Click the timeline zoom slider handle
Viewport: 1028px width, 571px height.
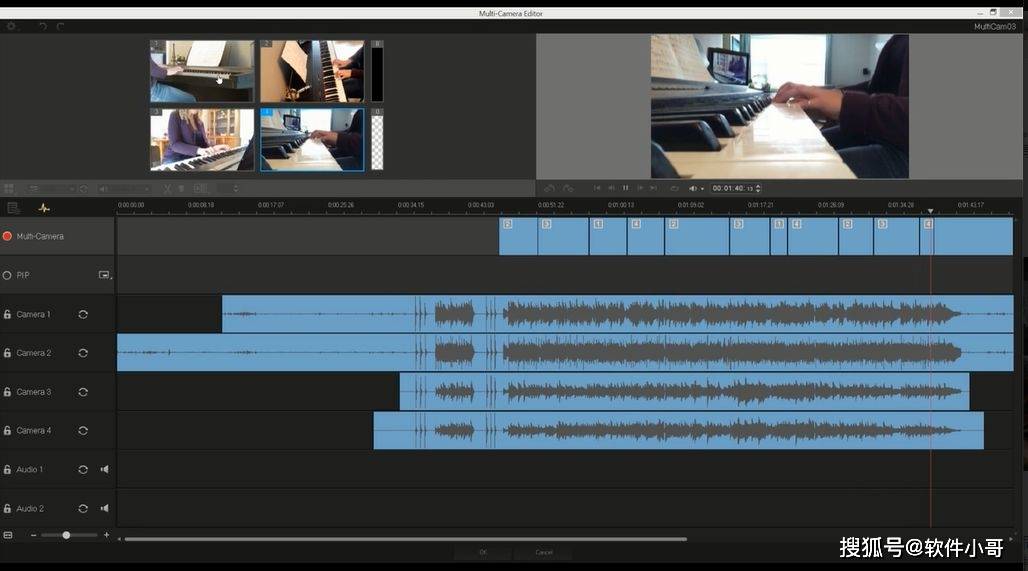coord(66,535)
